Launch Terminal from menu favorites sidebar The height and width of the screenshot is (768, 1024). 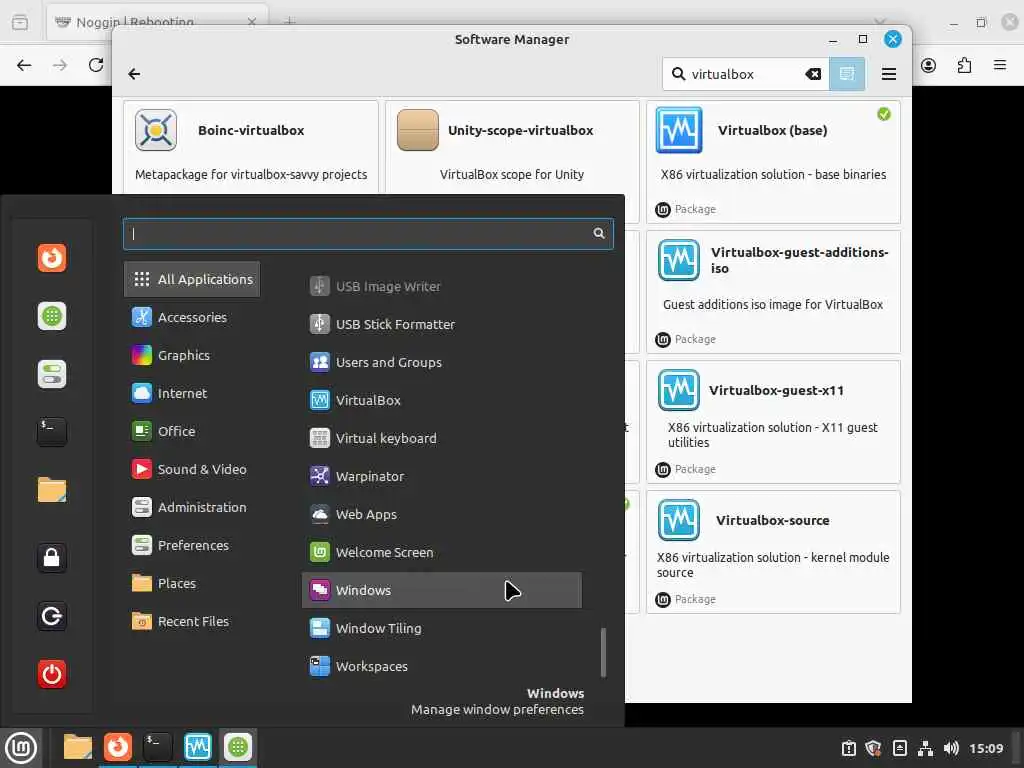point(52,432)
